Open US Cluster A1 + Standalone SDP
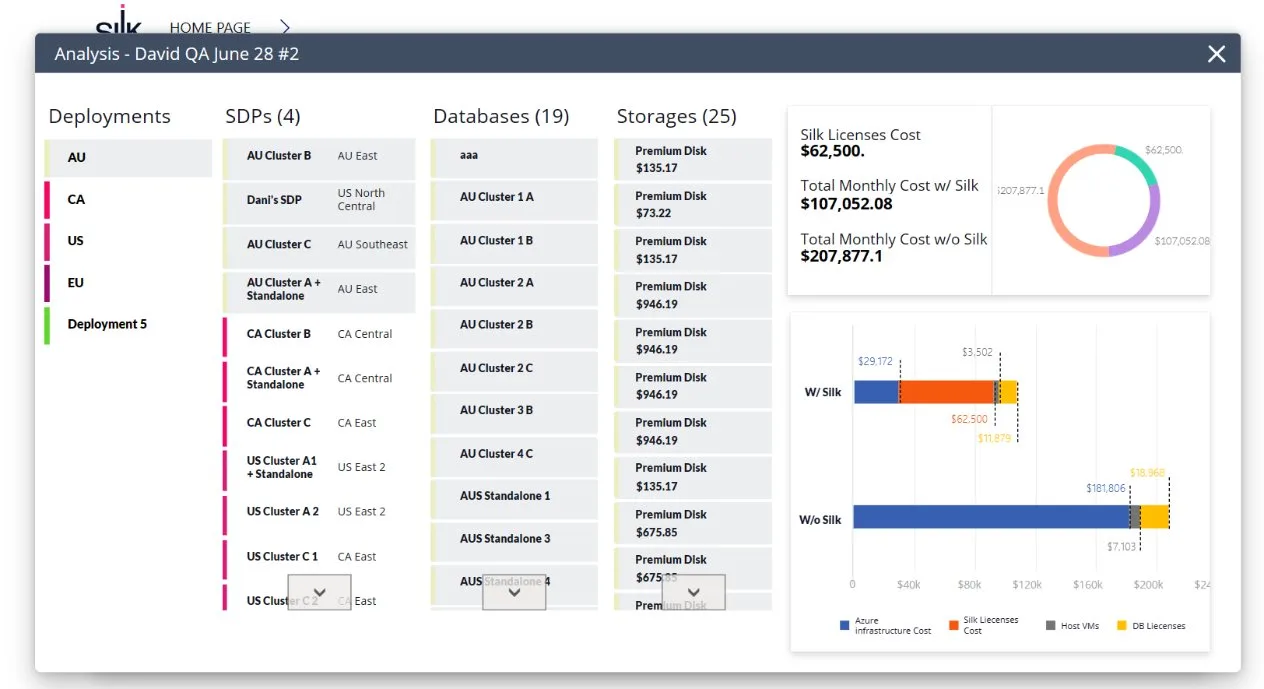This screenshot has height=689, width=1264. click(318, 468)
